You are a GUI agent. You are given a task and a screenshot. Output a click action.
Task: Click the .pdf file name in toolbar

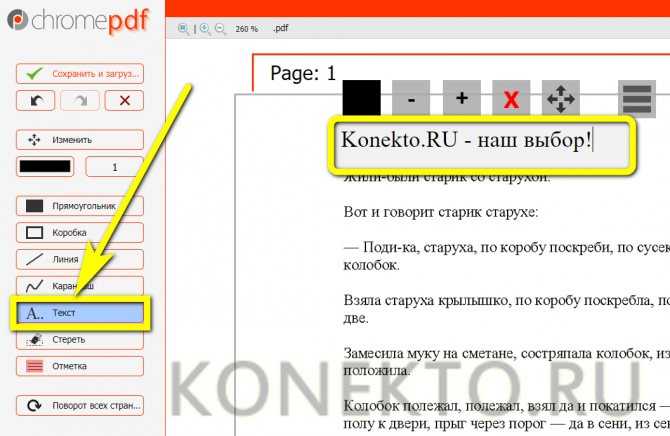coord(281,28)
